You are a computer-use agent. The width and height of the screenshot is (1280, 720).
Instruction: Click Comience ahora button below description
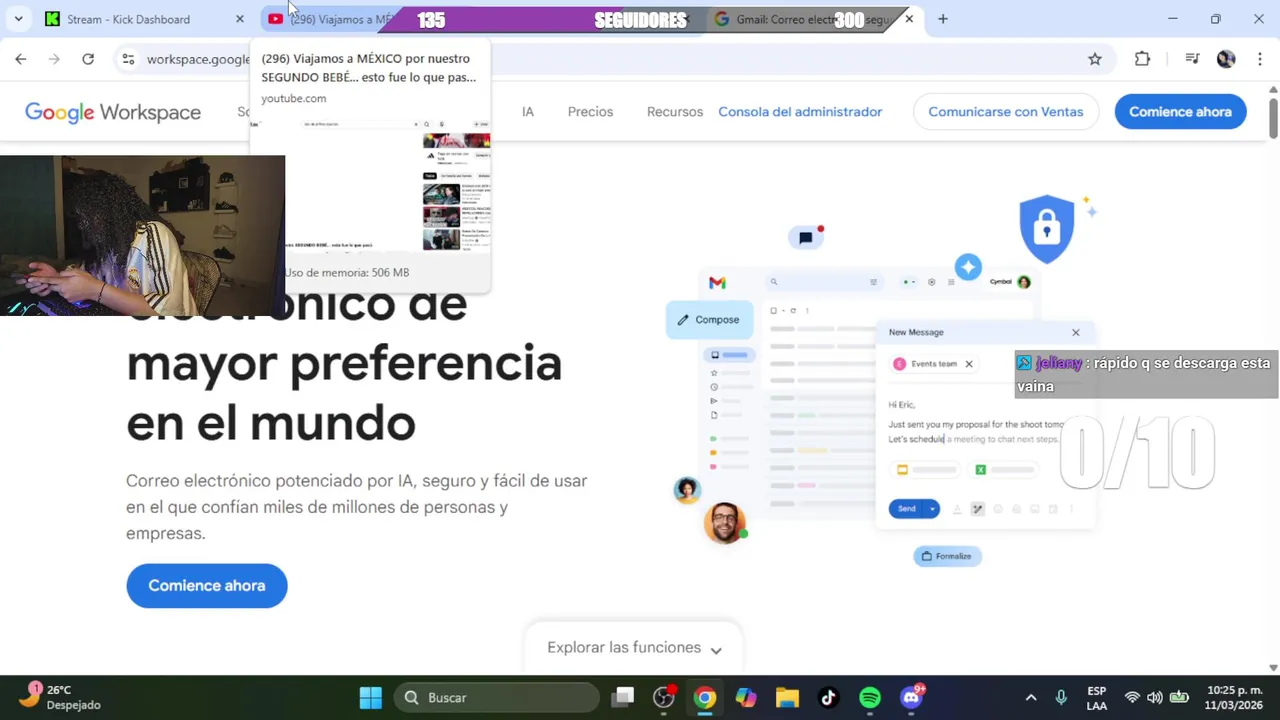point(207,586)
